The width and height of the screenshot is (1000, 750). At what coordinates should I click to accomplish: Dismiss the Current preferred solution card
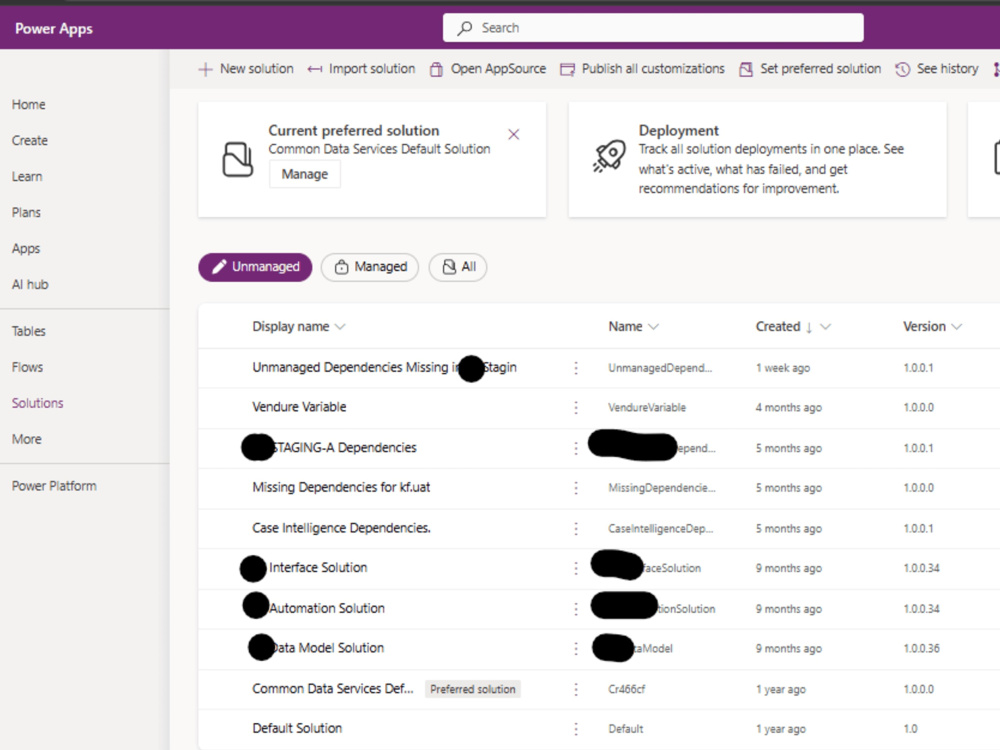point(513,134)
